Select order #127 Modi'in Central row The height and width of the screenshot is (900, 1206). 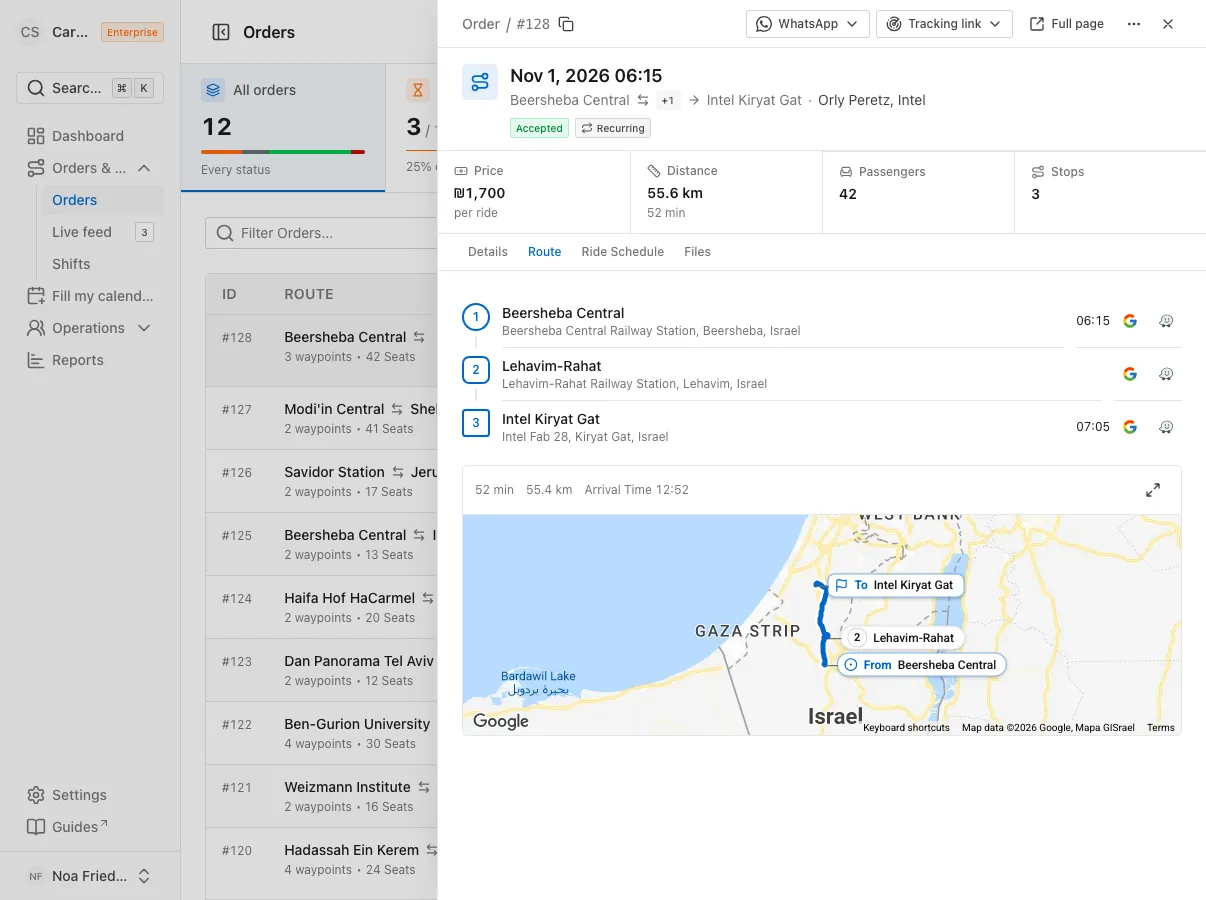321,418
